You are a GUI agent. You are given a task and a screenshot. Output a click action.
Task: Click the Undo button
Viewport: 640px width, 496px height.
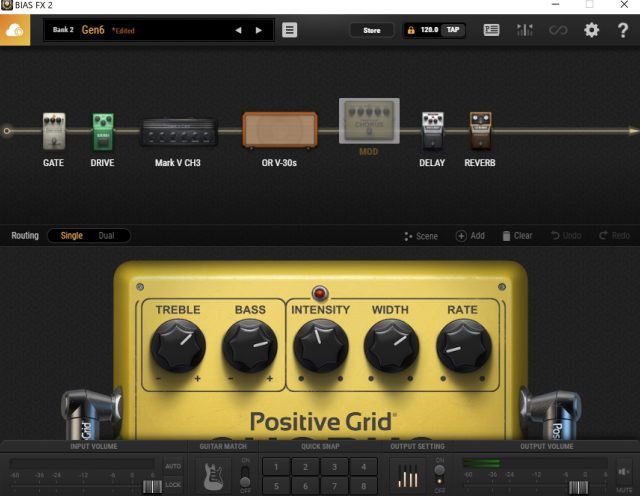pos(566,236)
